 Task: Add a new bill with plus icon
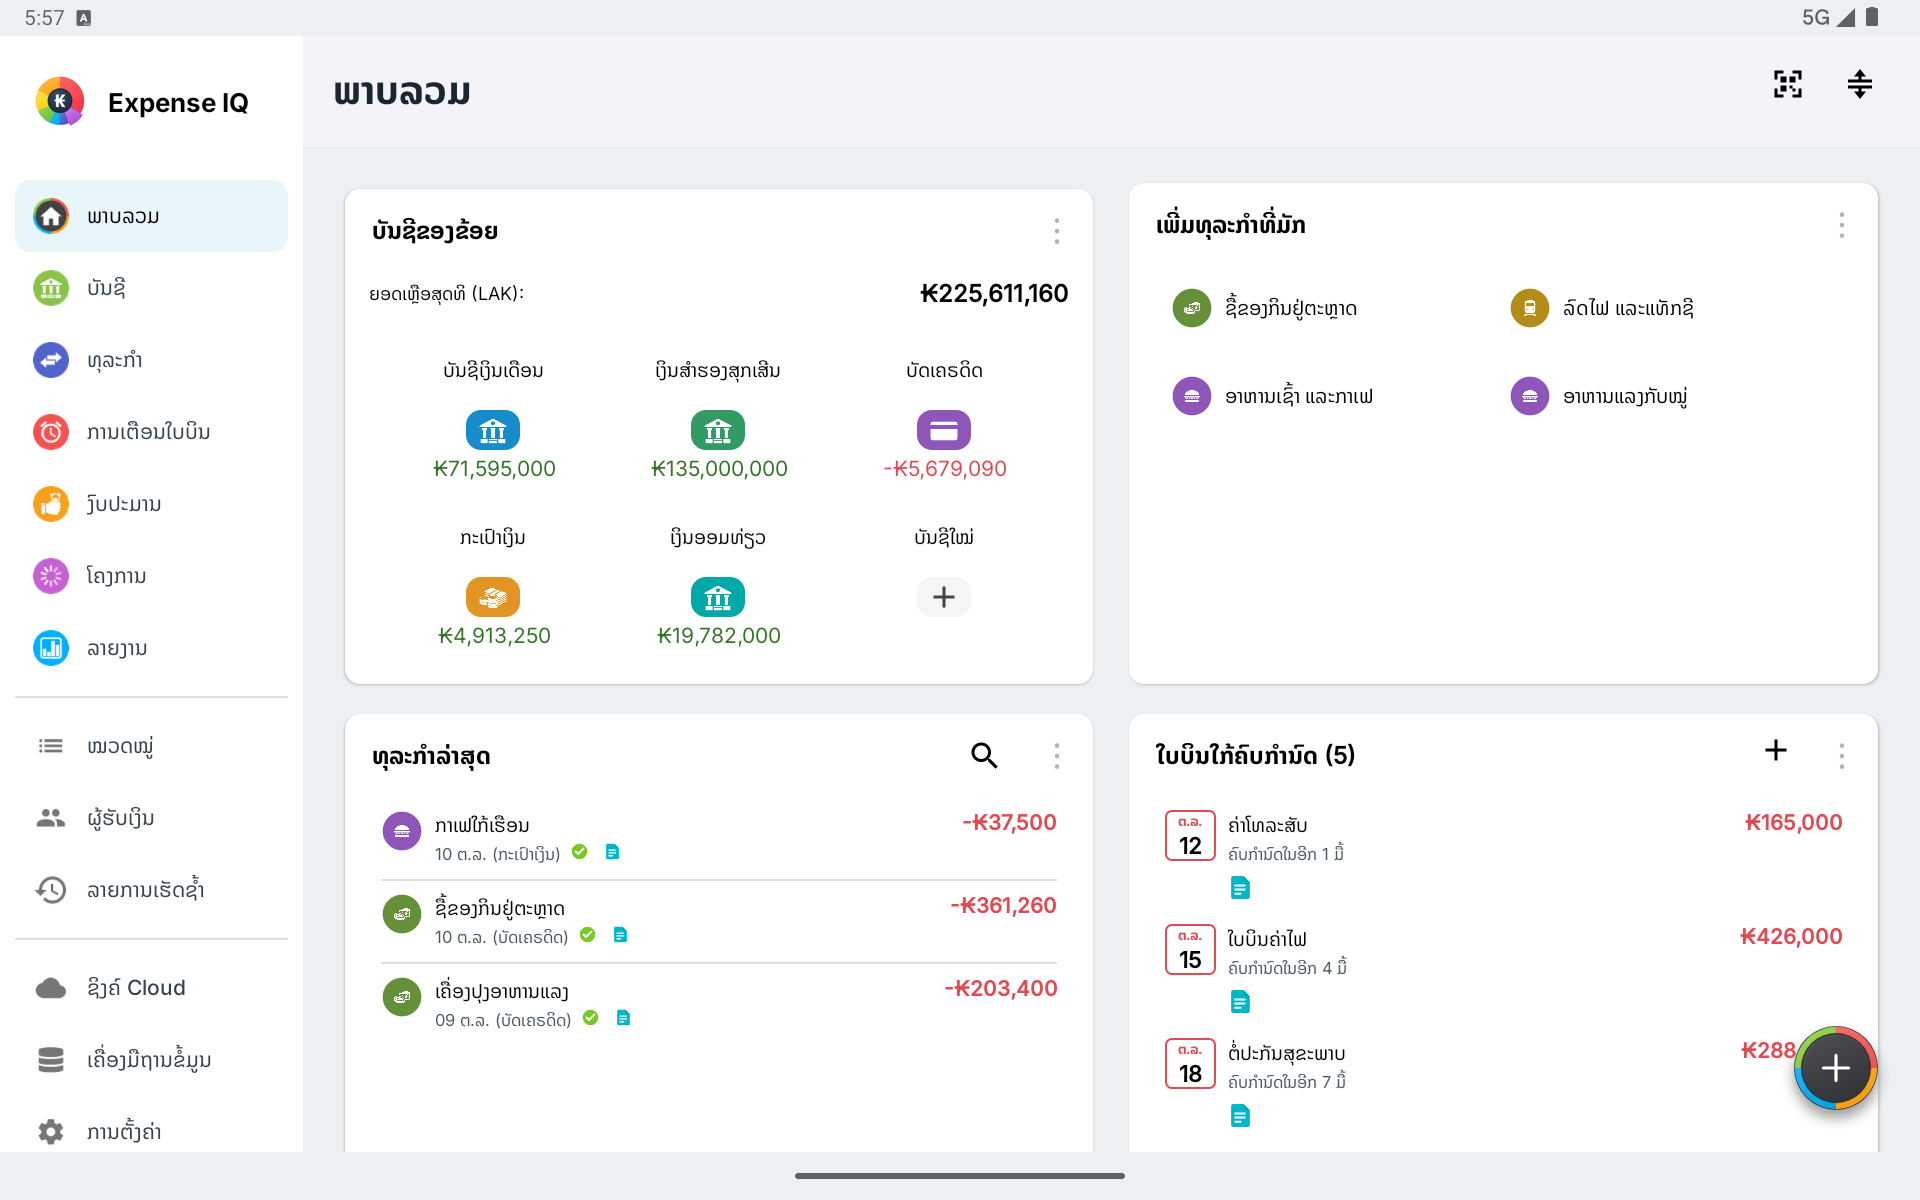[1776, 750]
